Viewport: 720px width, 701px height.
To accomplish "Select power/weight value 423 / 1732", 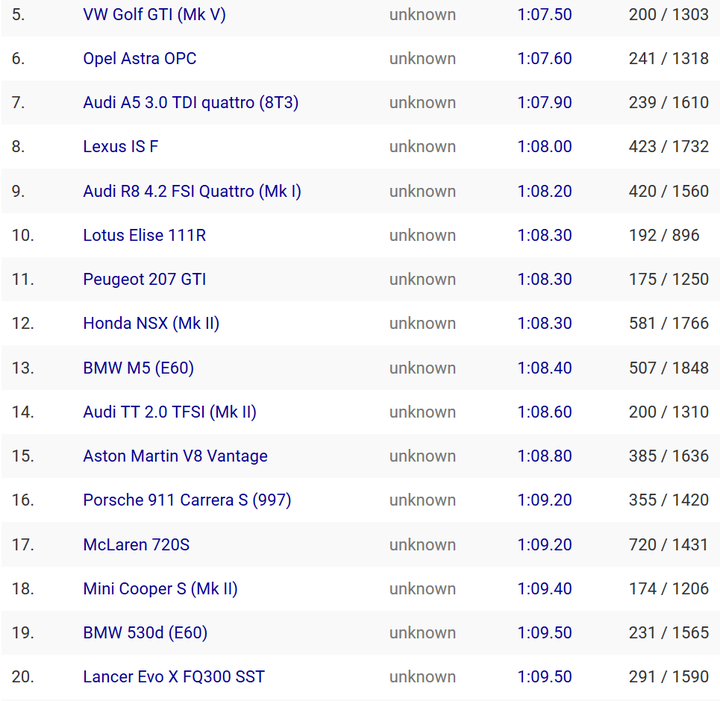I will (x=669, y=147).
